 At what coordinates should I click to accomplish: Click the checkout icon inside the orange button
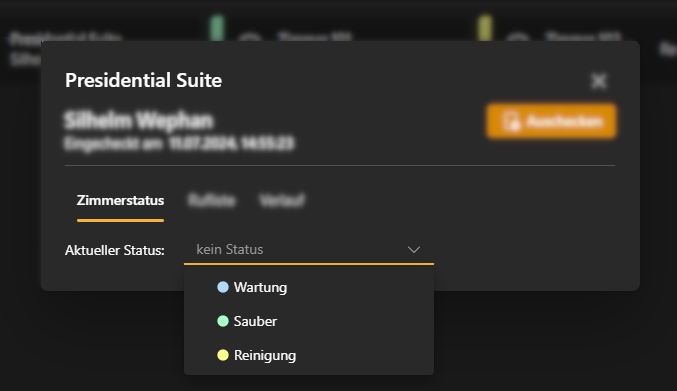point(511,121)
